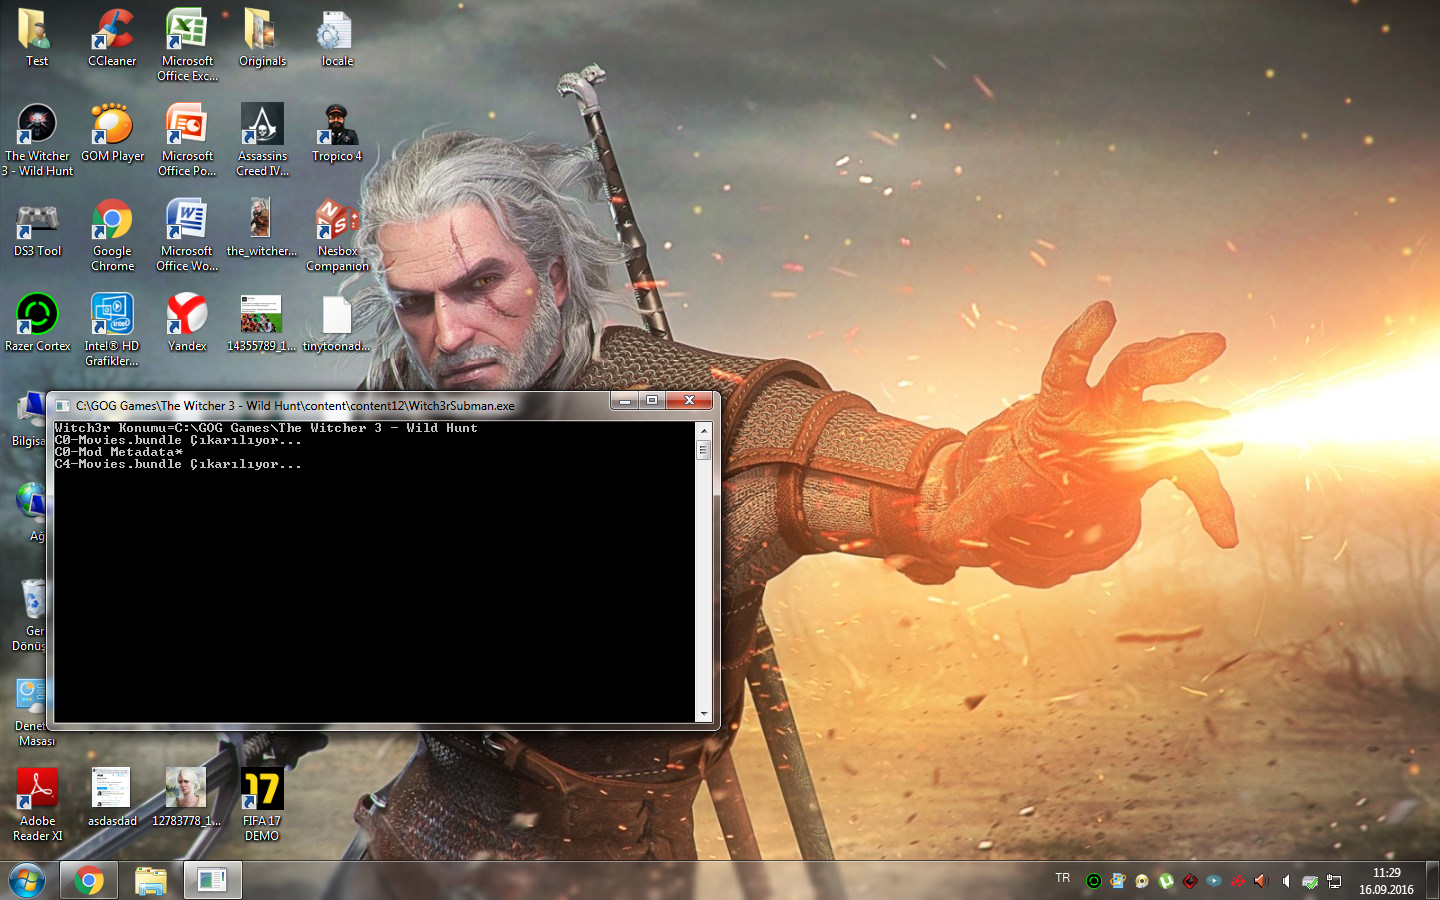Select the the_witcher... image file
The height and width of the screenshot is (900, 1440).
[262, 228]
